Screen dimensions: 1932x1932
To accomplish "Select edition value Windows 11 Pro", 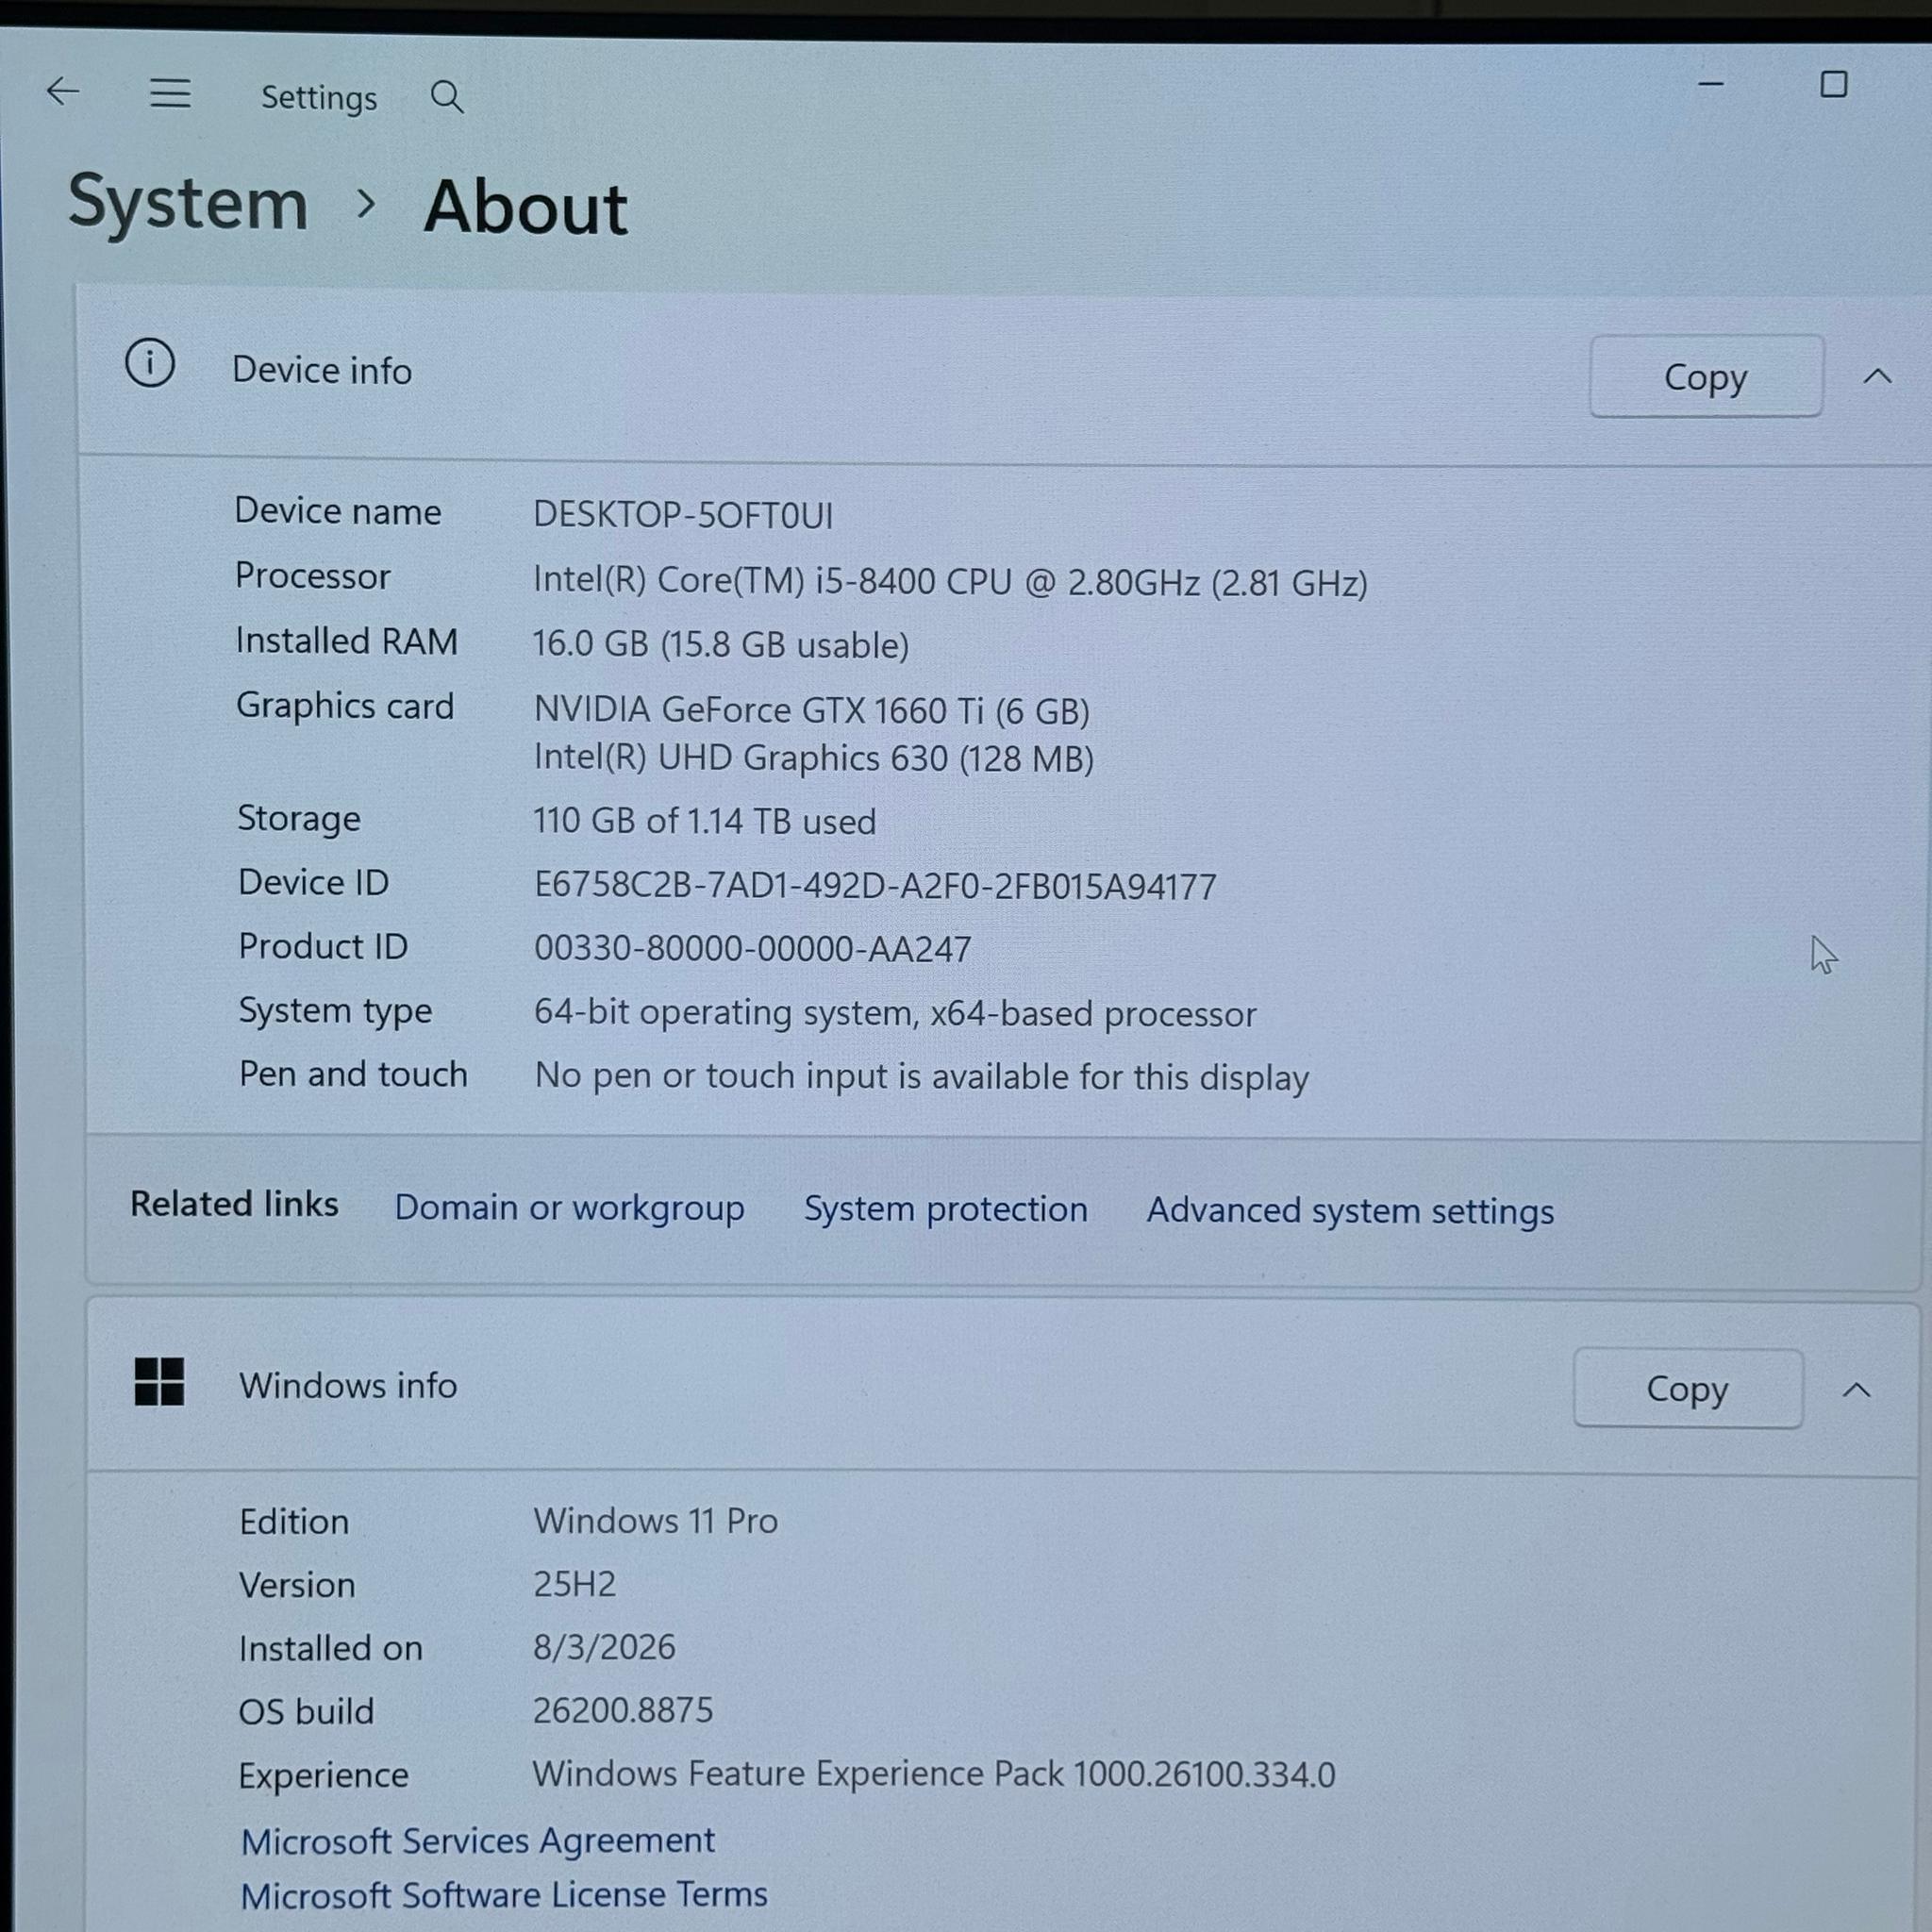I will 656,1520.
